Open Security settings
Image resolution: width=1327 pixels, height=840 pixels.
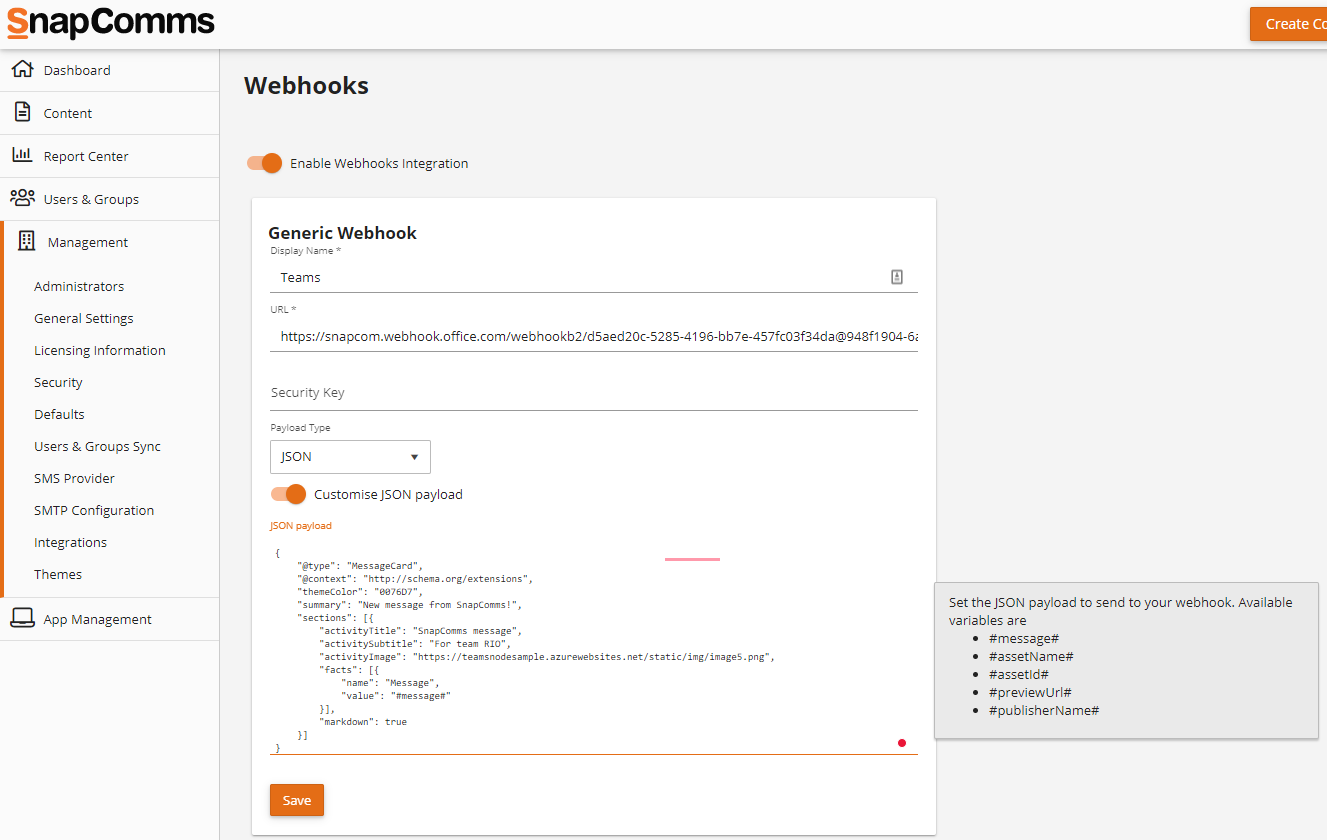pyautogui.click(x=58, y=382)
